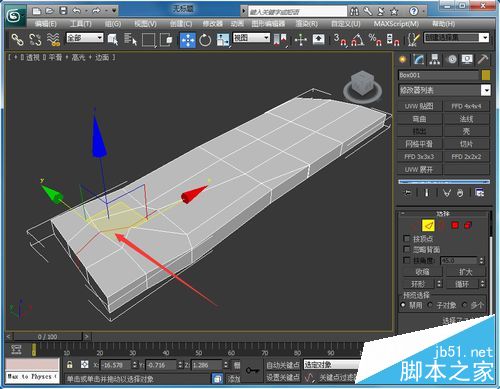
Task: Click the Bind to Space Warp icon
Action: pos(53,39)
